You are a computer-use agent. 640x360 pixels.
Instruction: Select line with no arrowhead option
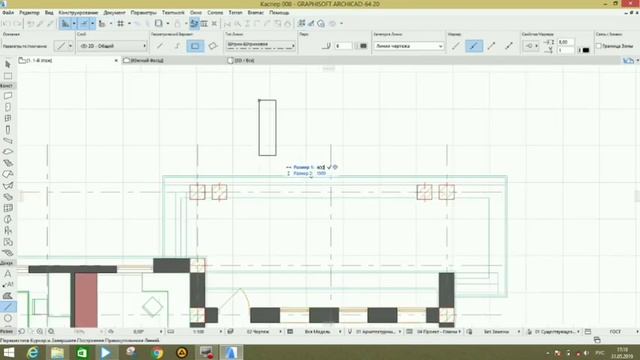click(x=456, y=46)
